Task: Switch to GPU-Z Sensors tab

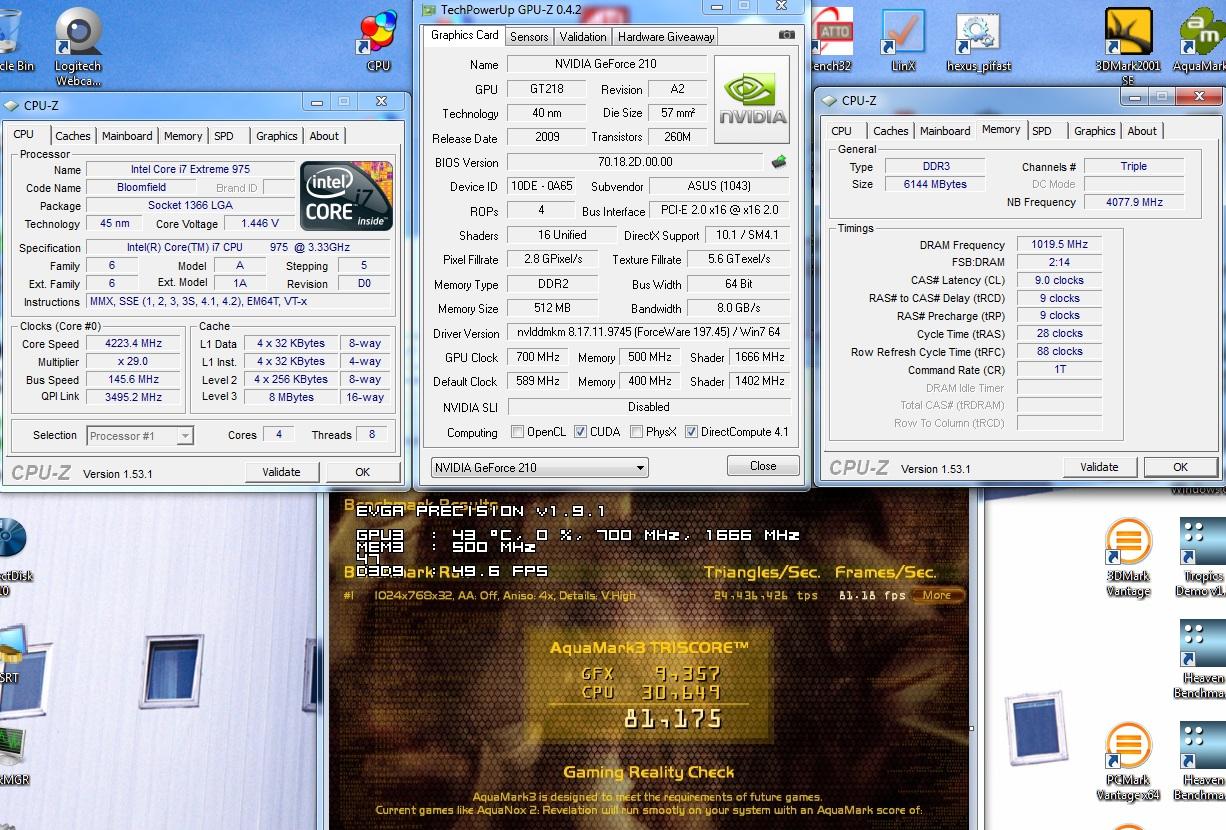Action: click(529, 37)
